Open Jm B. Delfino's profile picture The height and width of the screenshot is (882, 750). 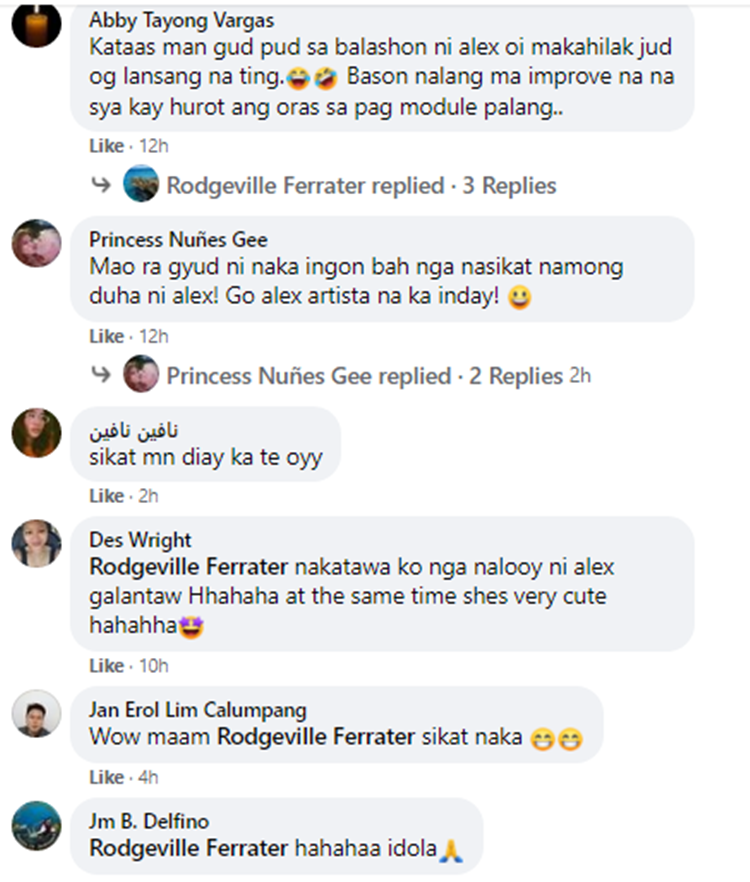tap(37, 825)
